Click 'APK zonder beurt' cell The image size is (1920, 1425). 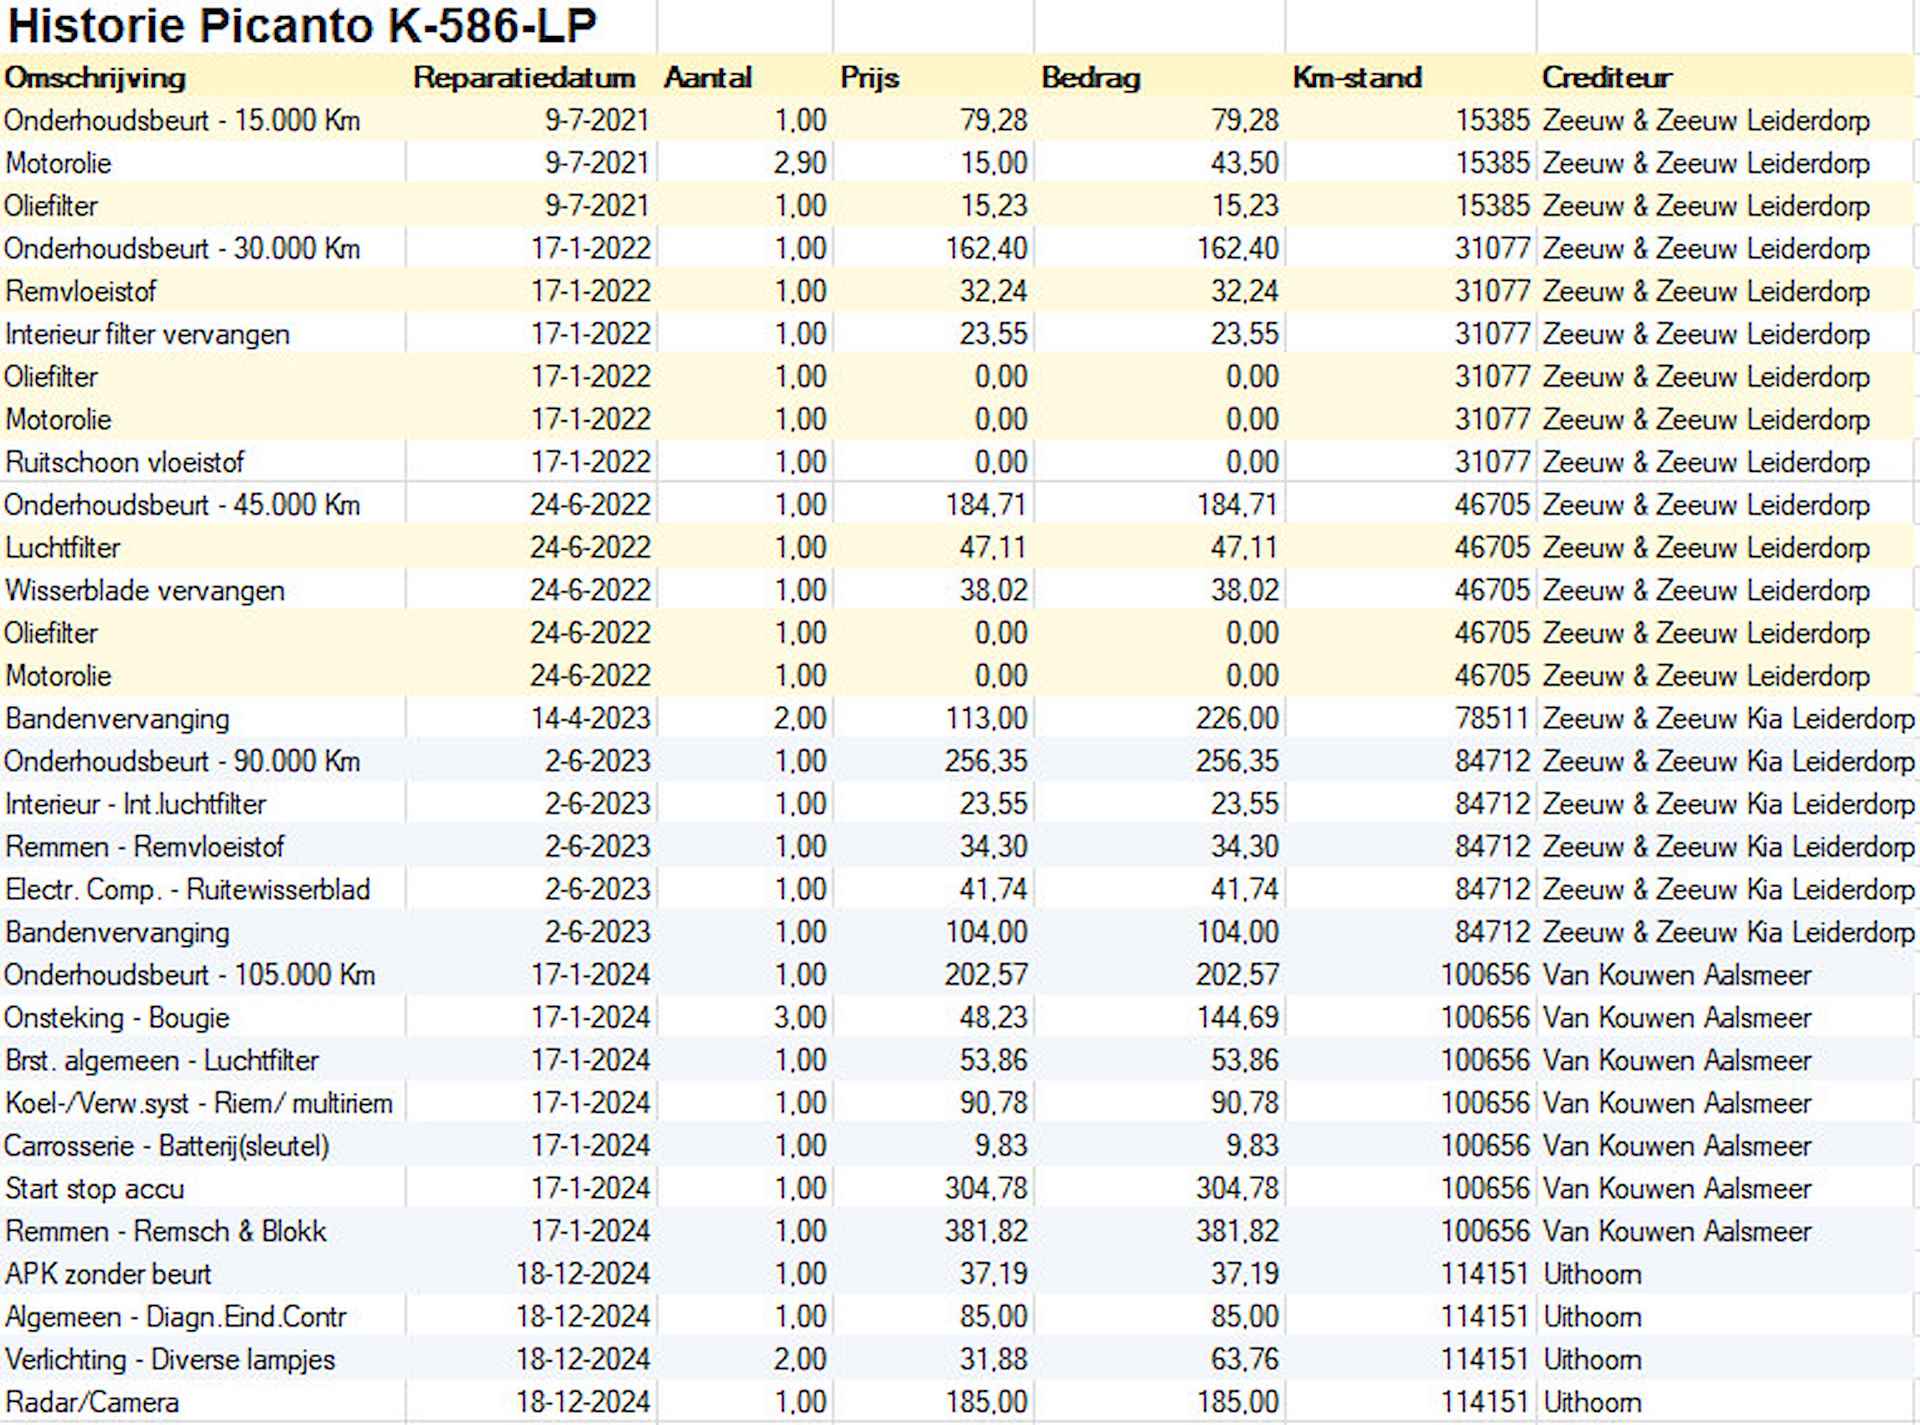[108, 1275]
